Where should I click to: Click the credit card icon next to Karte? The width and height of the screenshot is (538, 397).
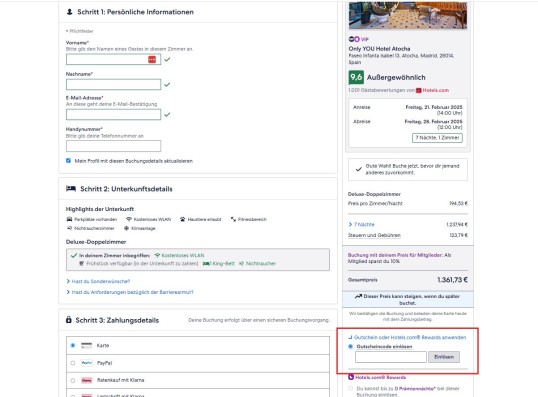[86, 346]
